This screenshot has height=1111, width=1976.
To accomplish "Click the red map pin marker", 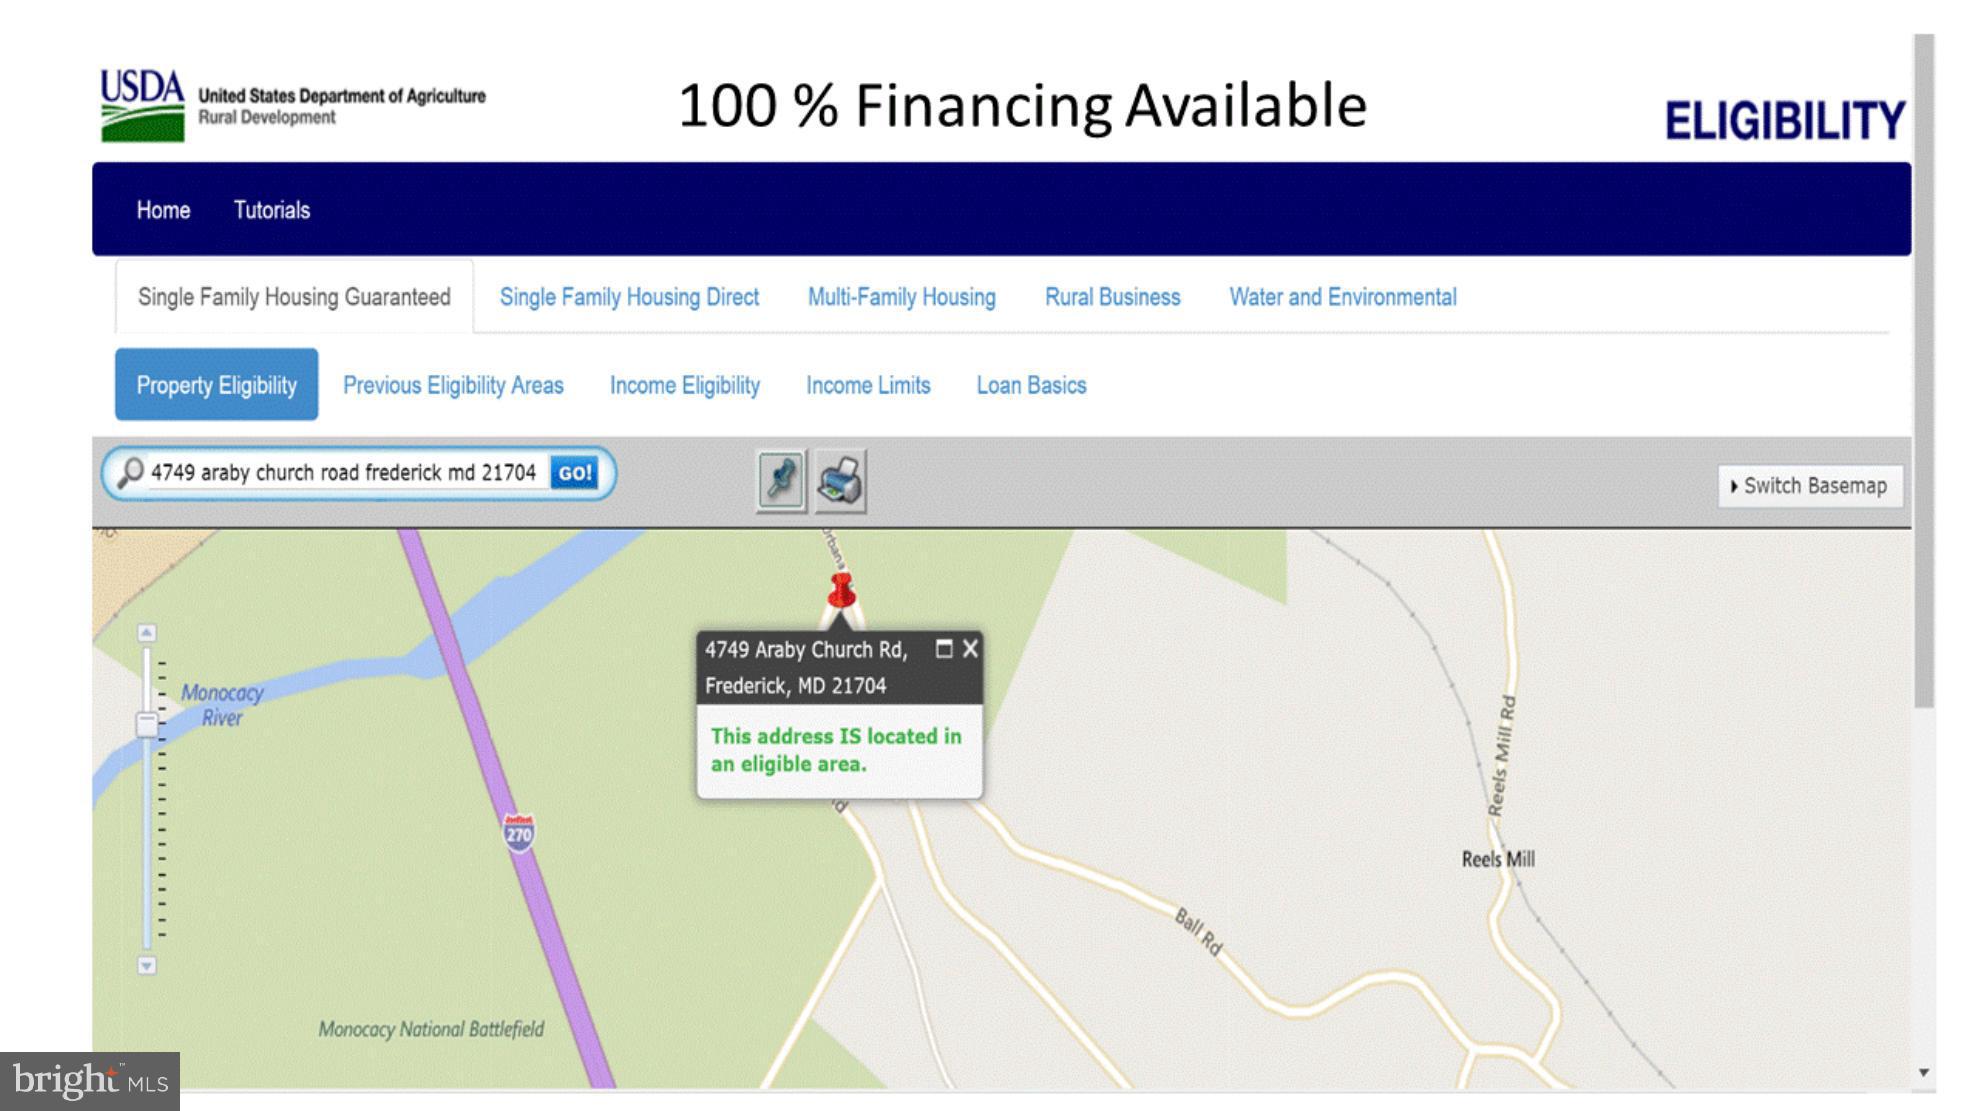I will (842, 592).
